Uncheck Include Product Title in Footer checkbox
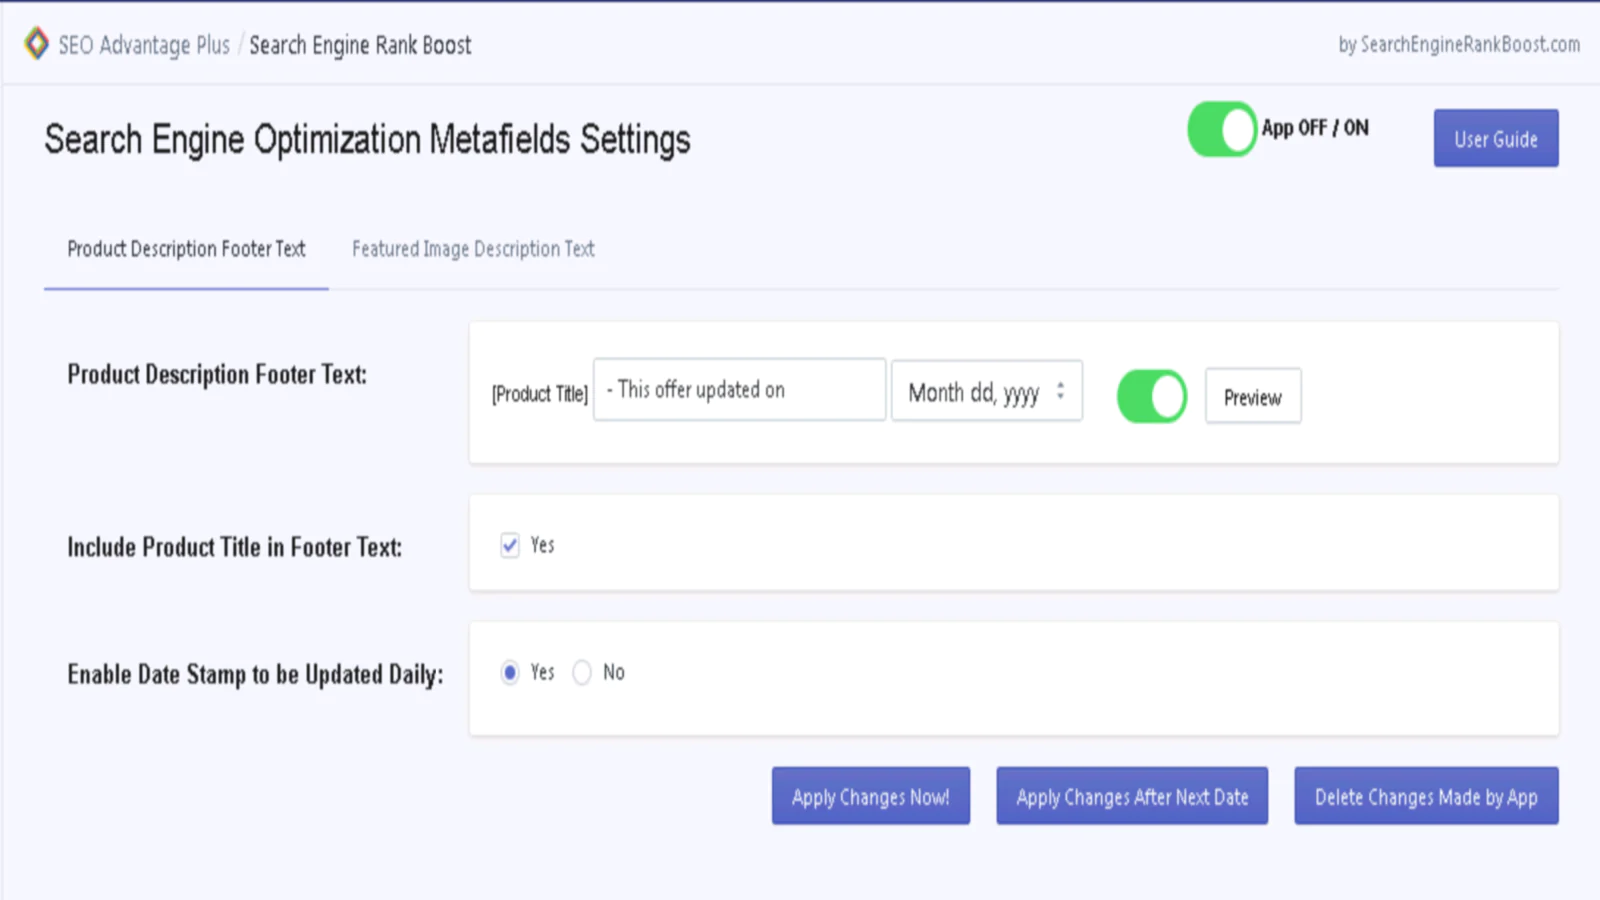1600x900 pixels. point(510,545)
